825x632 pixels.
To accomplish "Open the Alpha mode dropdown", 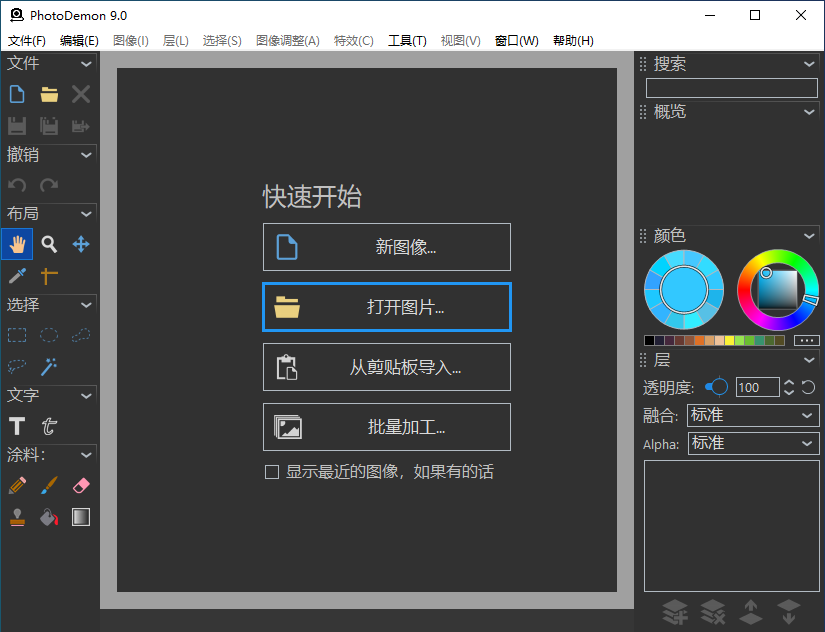I will (x=753, y=443).
